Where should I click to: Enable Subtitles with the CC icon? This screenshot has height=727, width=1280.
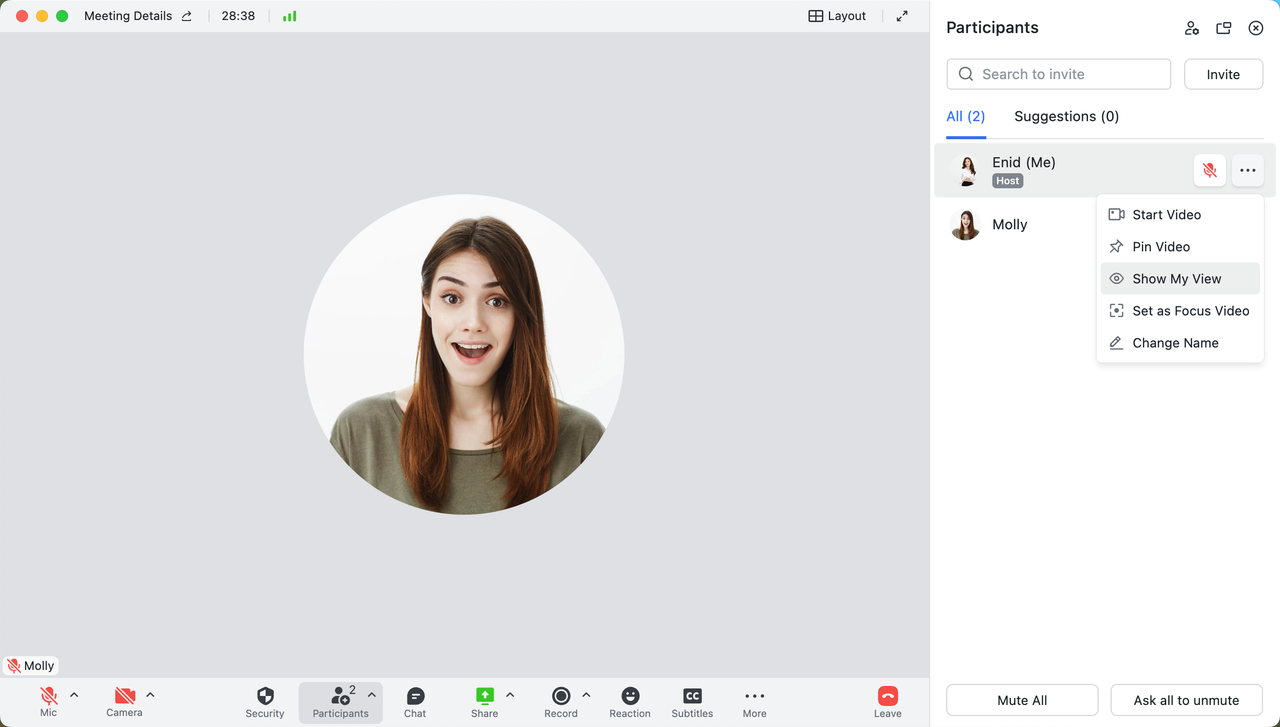click(x=691, y=700)
